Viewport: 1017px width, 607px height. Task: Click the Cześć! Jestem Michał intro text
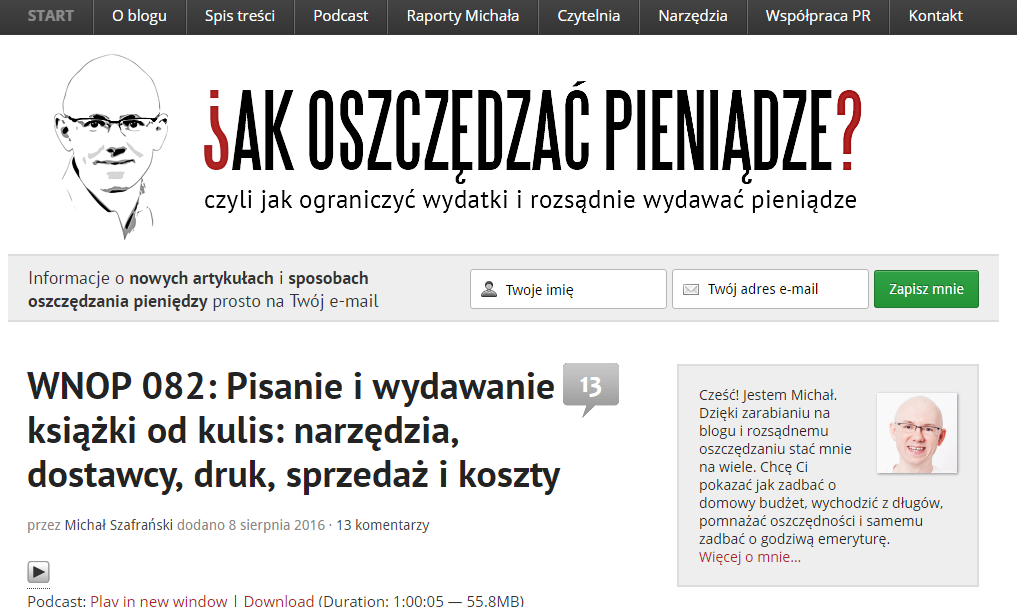pyautogui.click(x=768, y=395)
